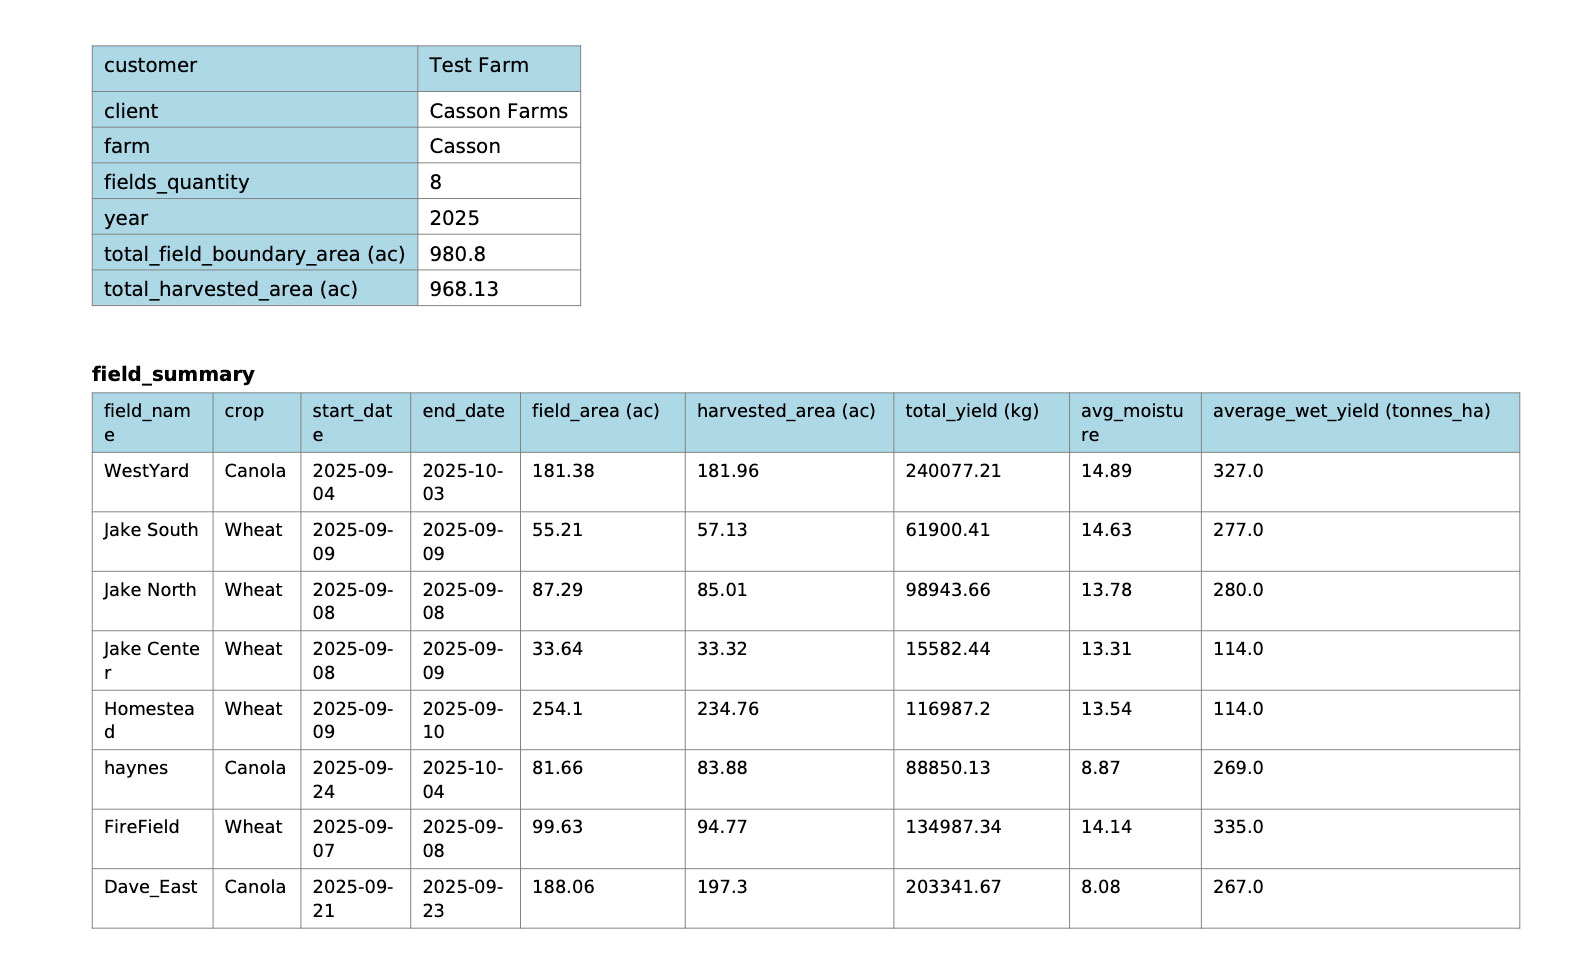
Task: Select the 'Dave_East' field name cell
Action: click(152, 898)
